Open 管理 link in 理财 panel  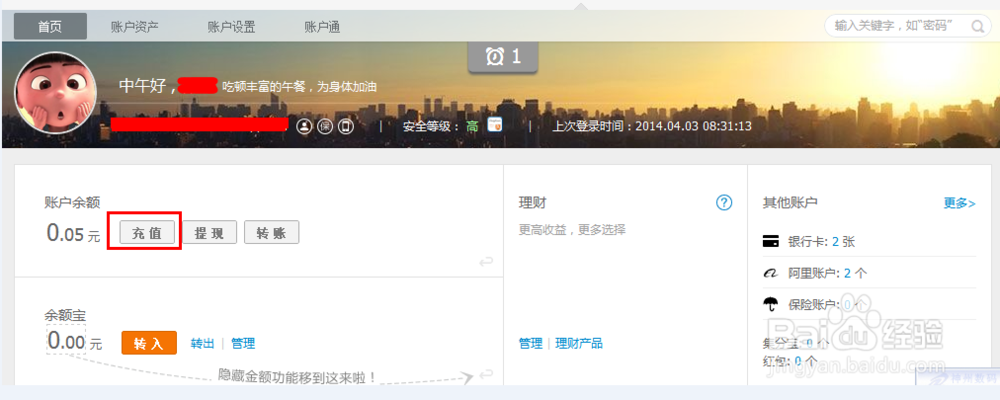pyautogui.click(x=531, y=344)
